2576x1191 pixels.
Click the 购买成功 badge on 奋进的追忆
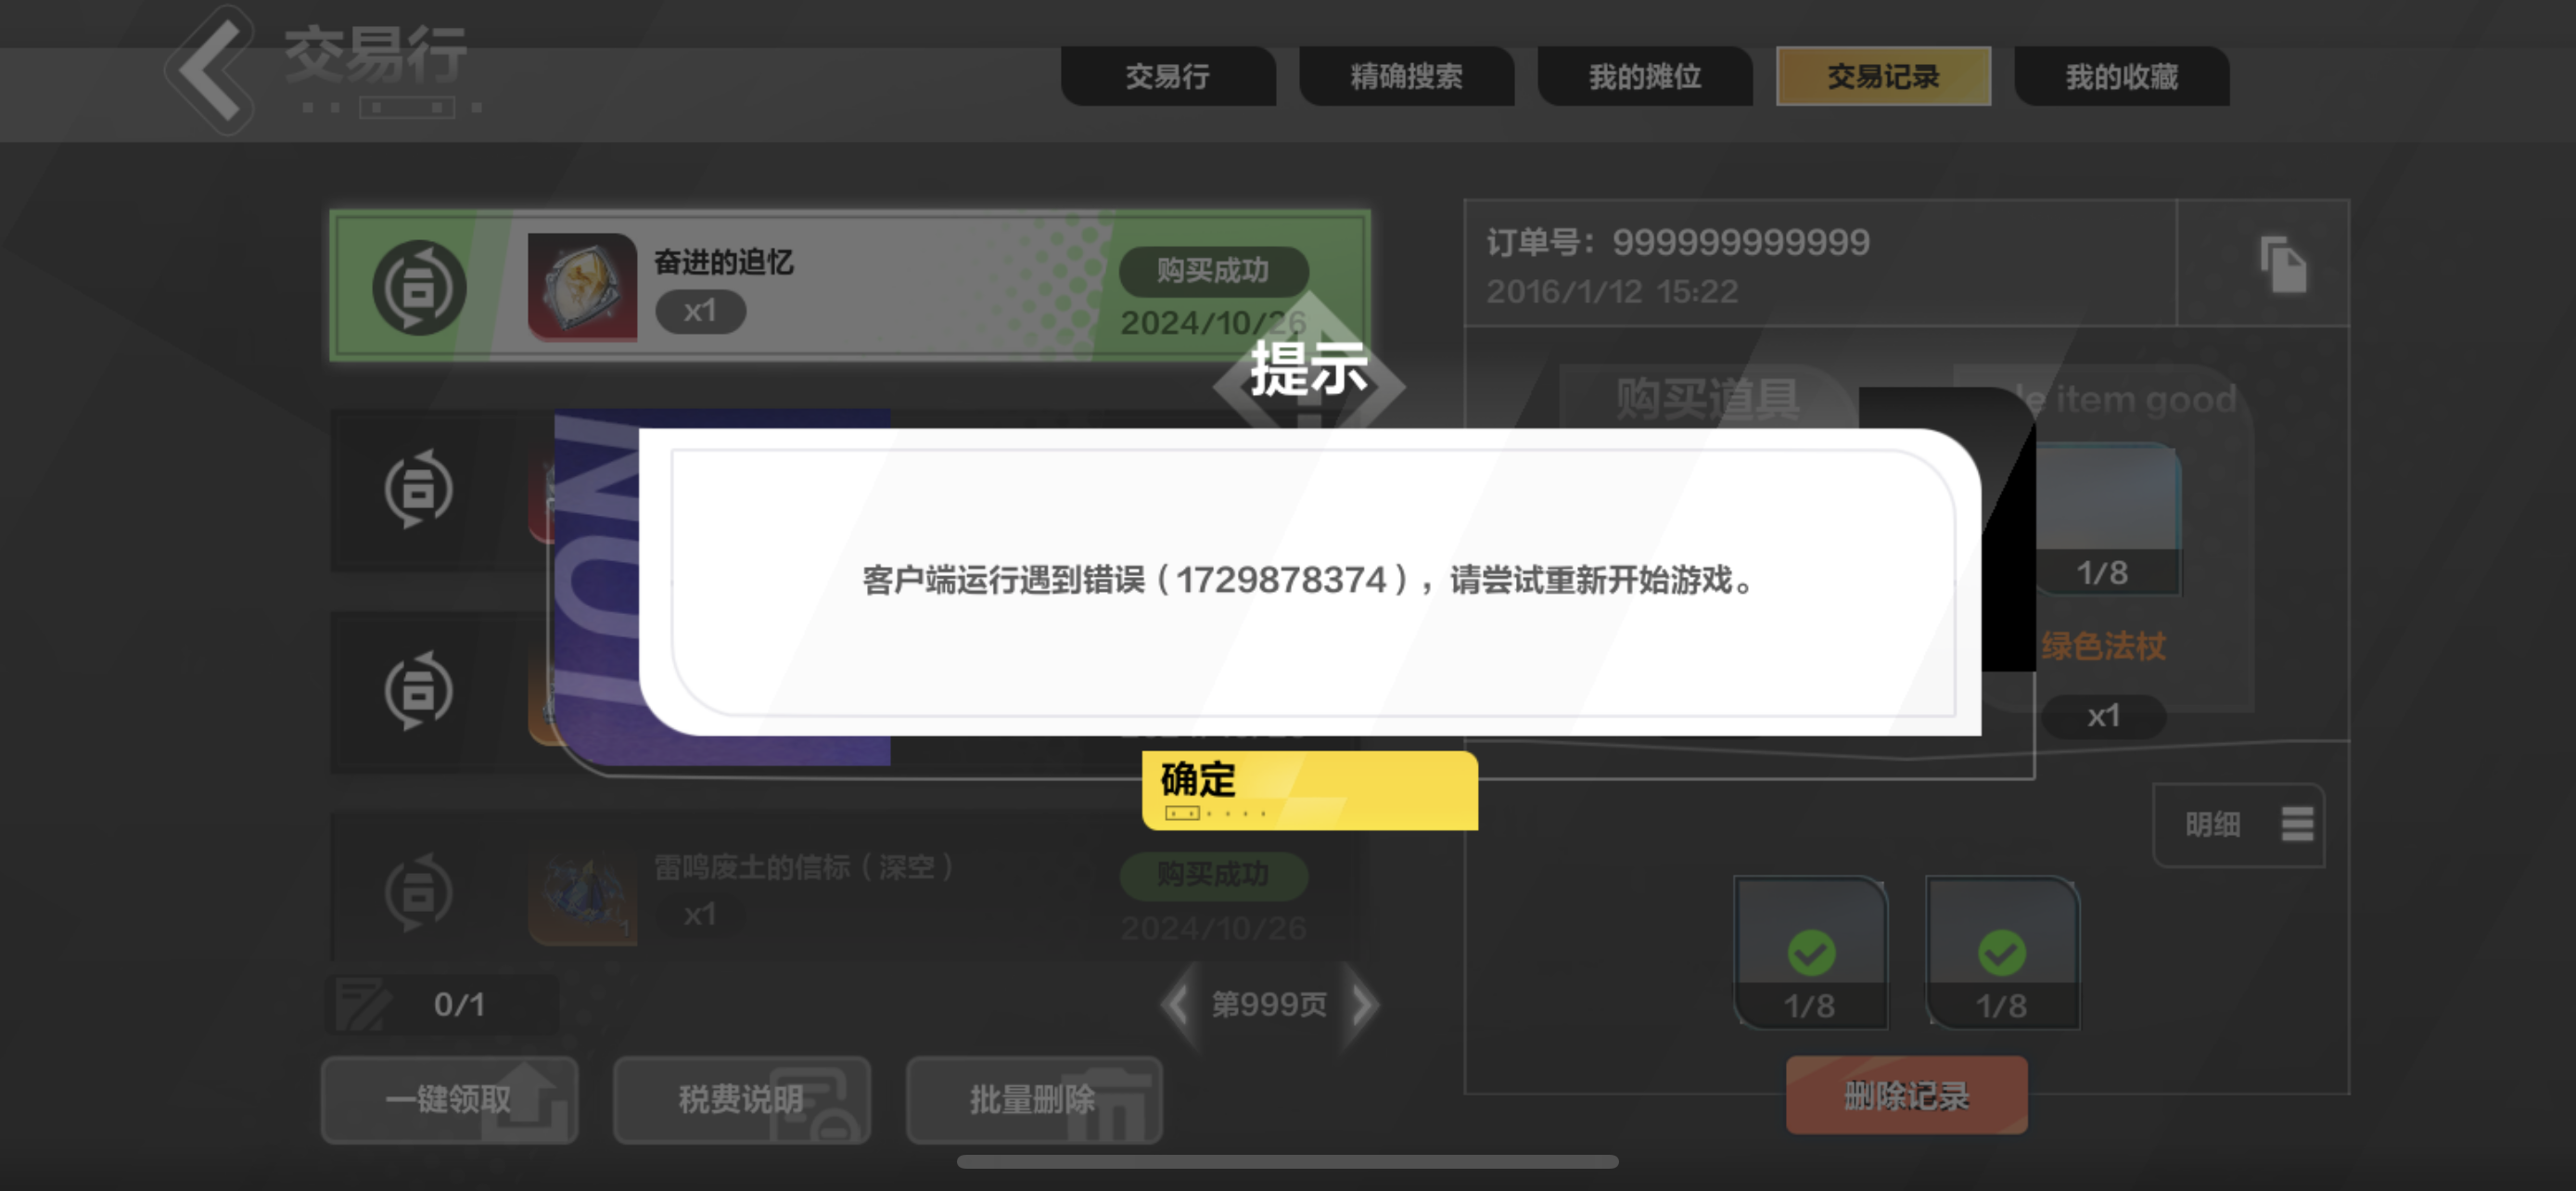[1213, 270]
